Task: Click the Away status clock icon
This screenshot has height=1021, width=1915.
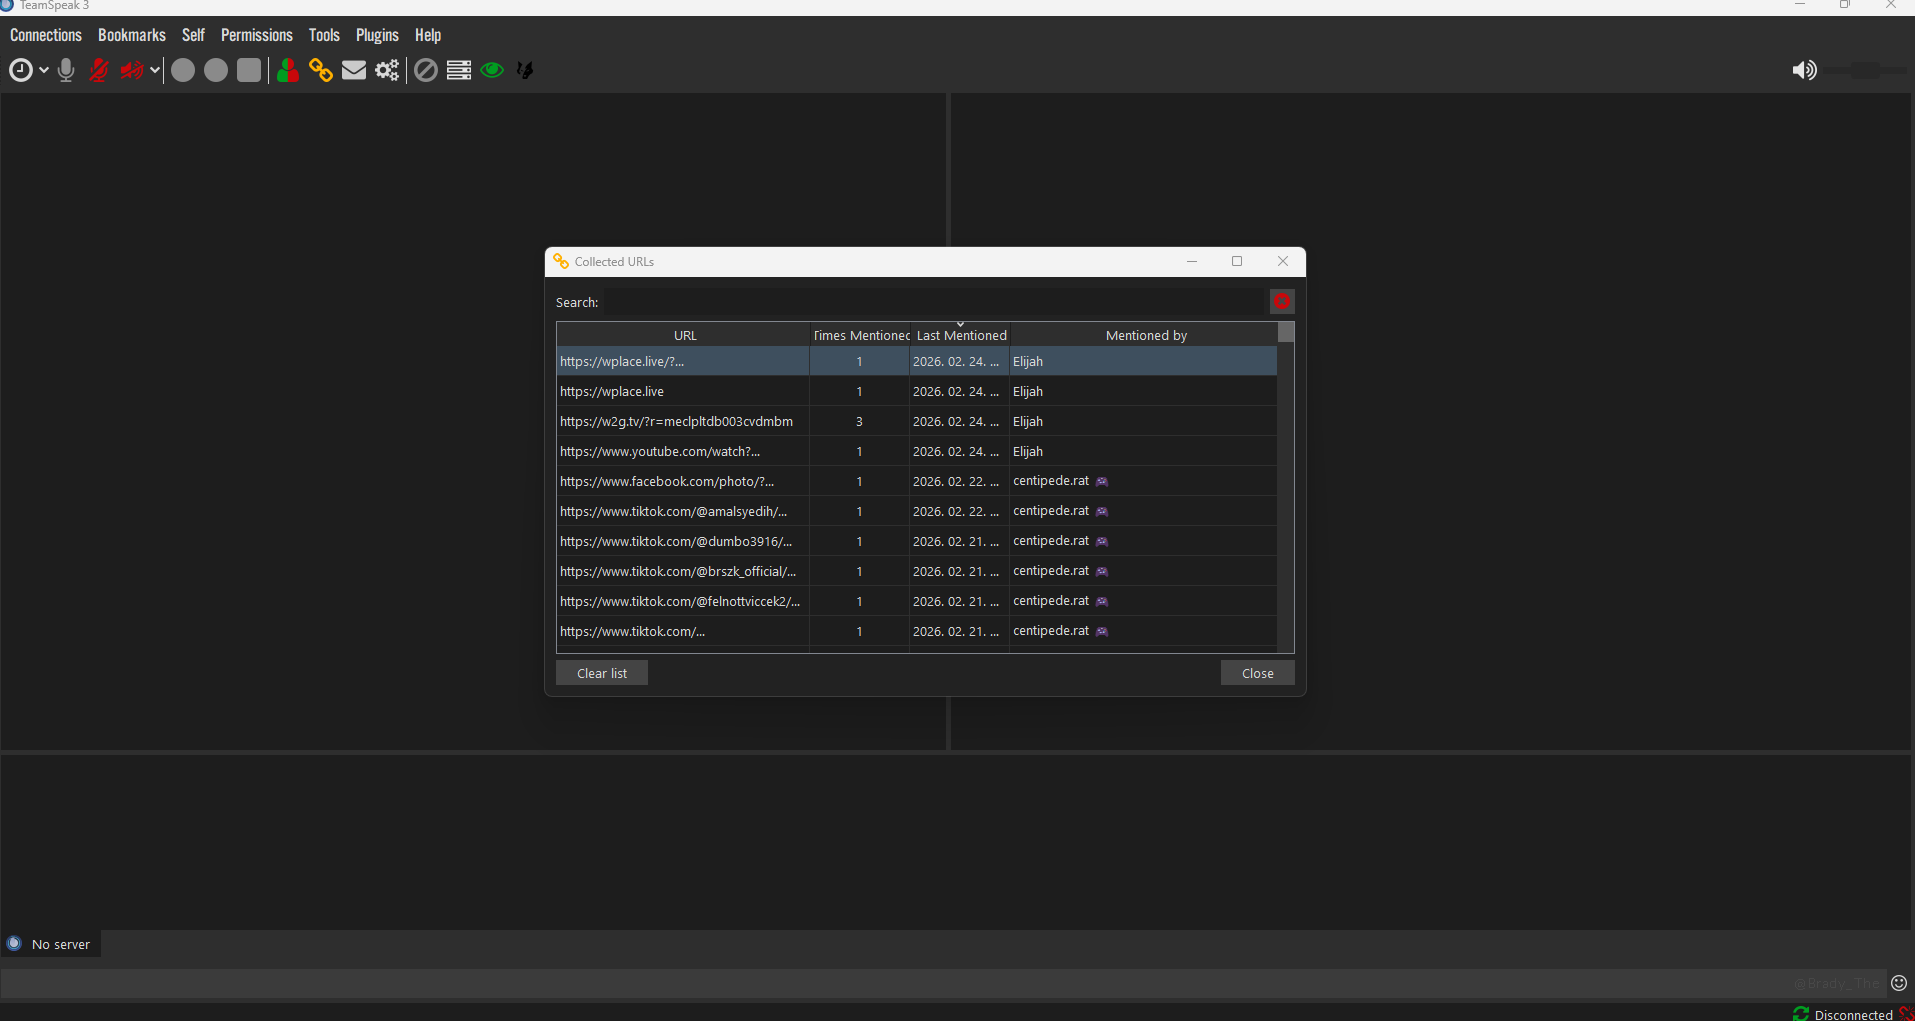Action: (x=20, y=70)
